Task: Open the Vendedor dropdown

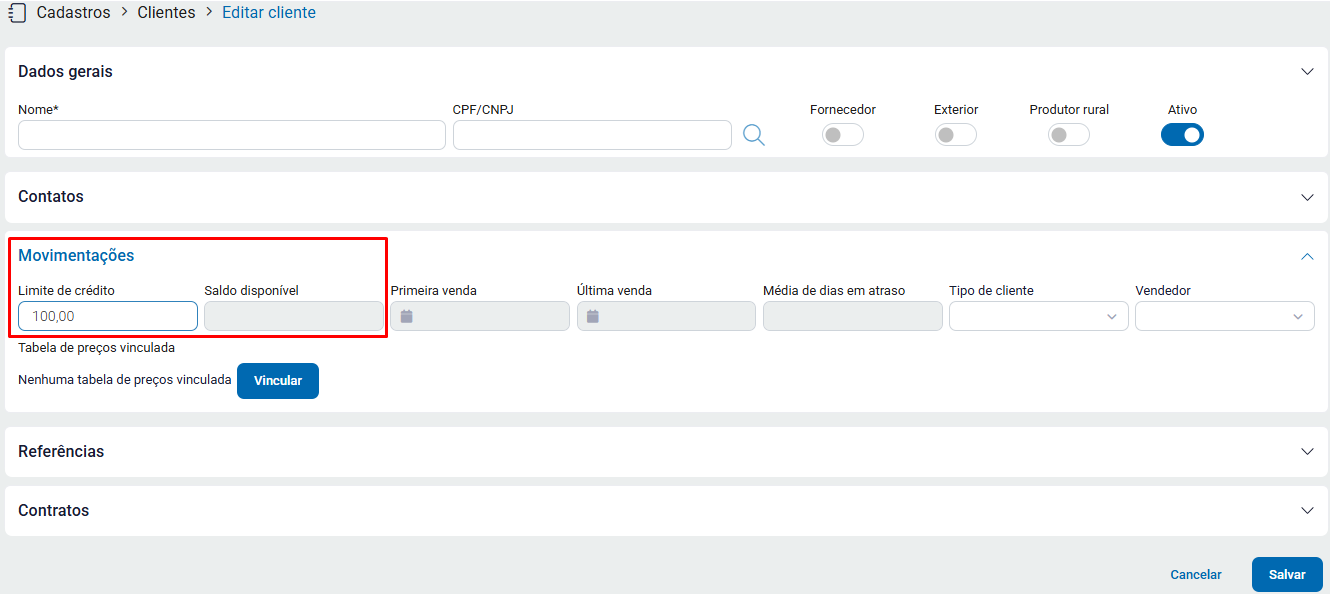Action: coord(1224,316)
